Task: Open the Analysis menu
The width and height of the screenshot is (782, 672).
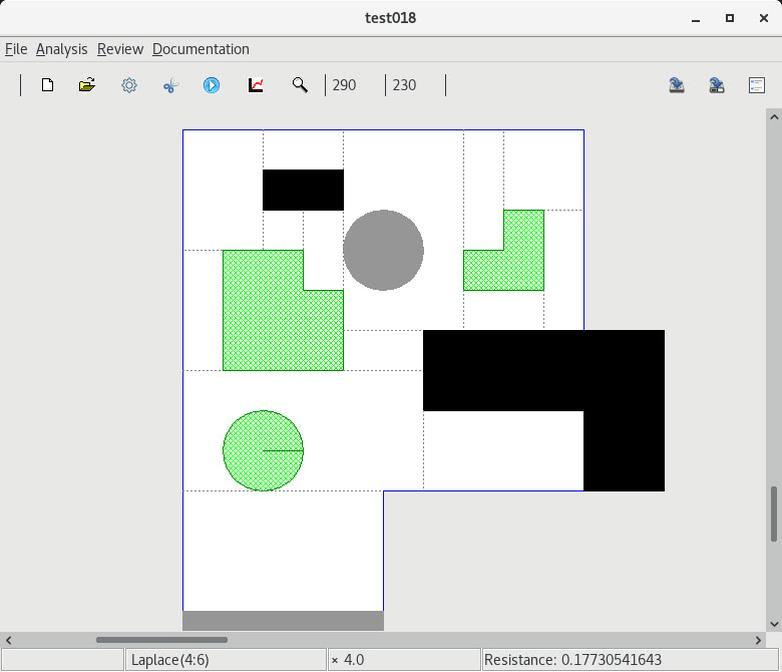Action: [61, 49]
